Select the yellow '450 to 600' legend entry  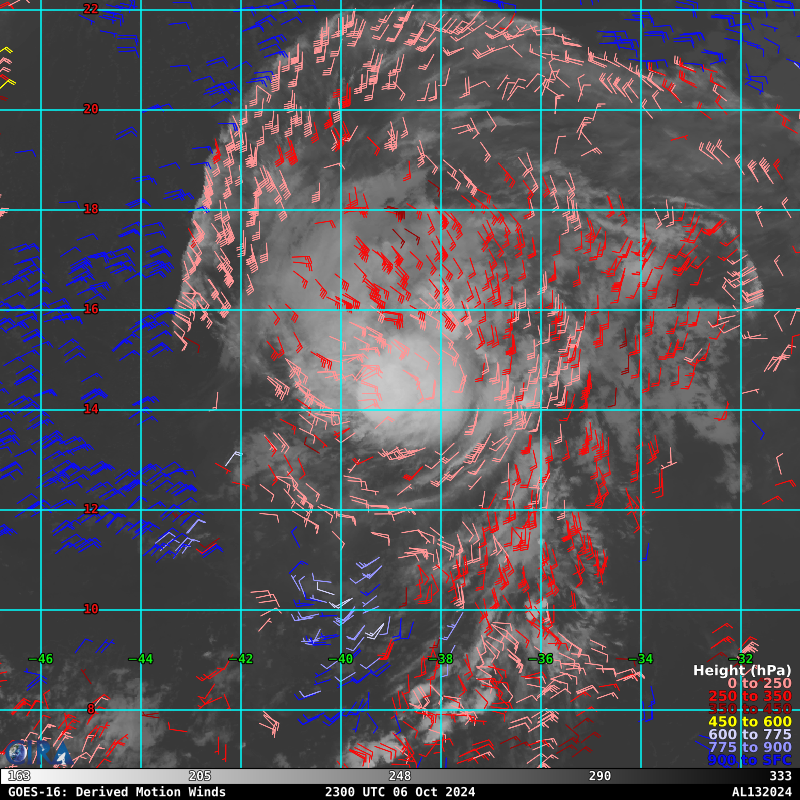click(x=749, y=722)
